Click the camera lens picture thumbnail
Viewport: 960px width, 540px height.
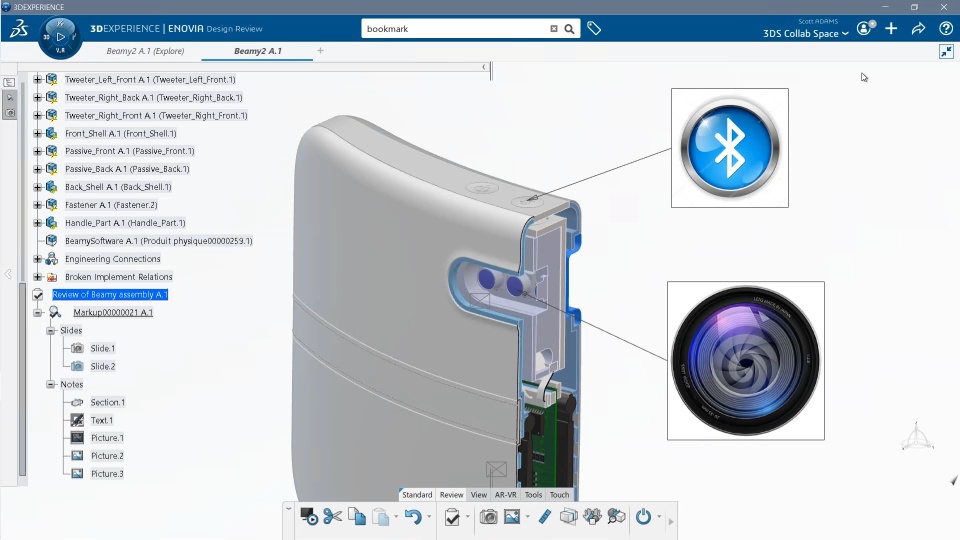(x=746, y=361)
